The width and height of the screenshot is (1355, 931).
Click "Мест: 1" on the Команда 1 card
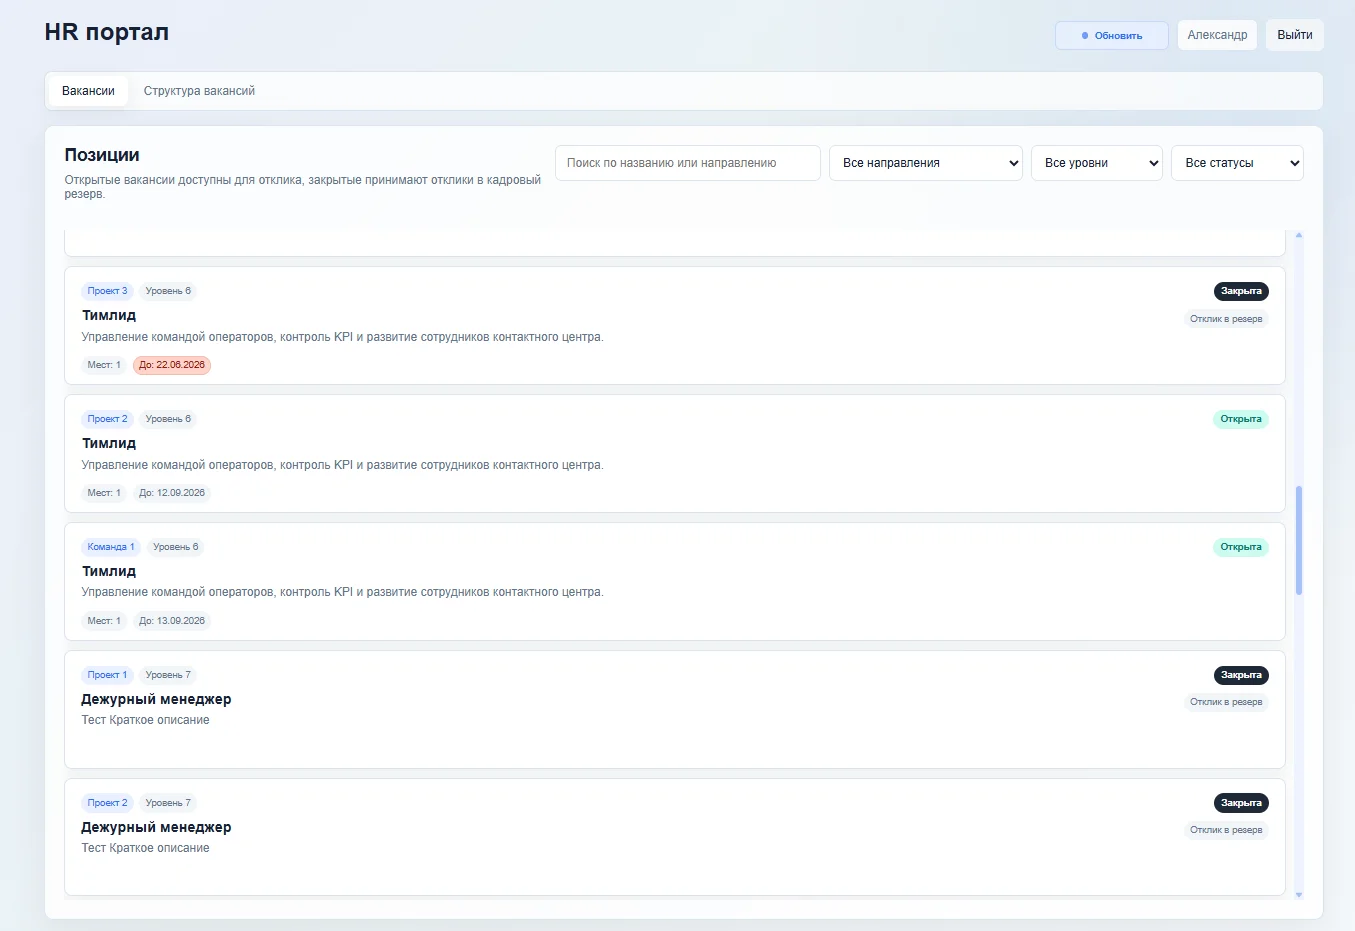click(x=104, y=621)
